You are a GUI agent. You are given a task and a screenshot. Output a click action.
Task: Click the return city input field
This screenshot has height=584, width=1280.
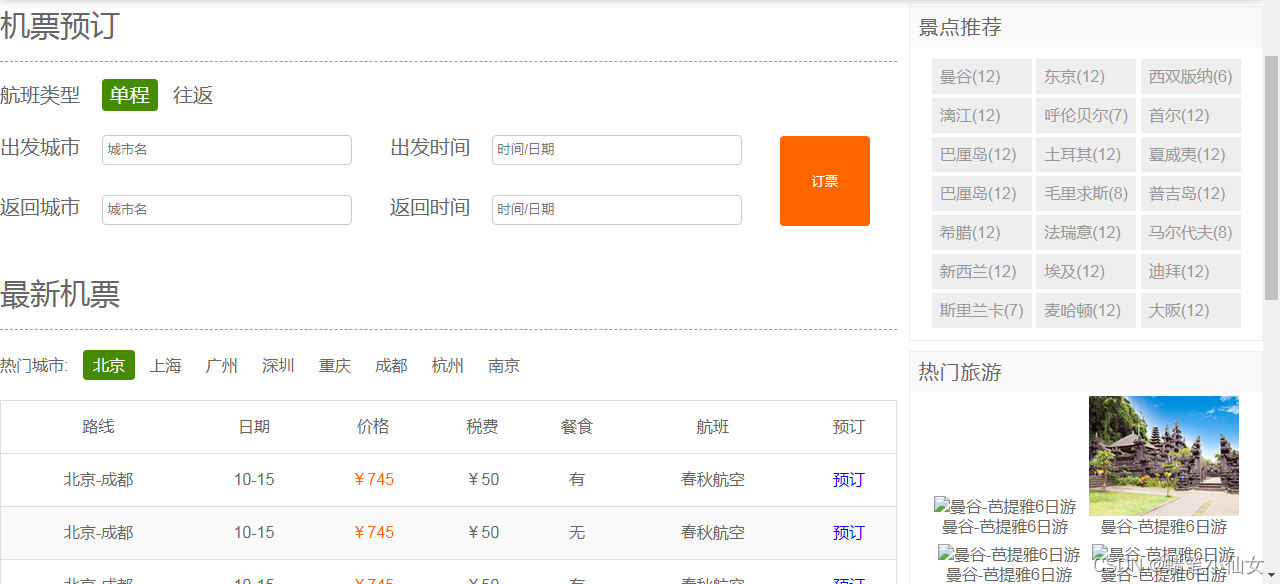pyautogui.click(x=226, y=209)
